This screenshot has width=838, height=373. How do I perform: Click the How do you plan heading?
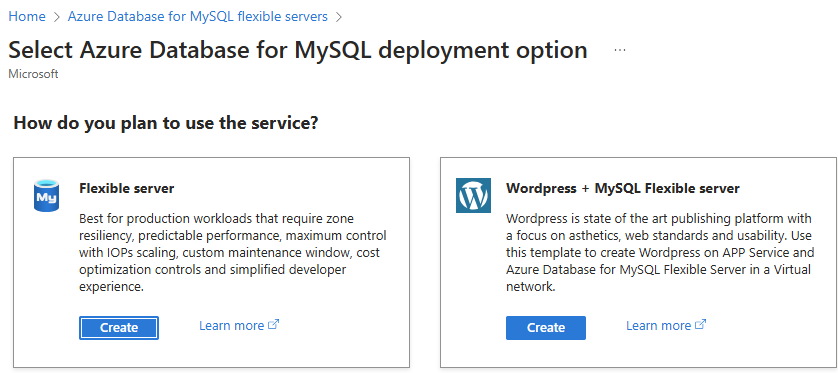coord(166,123)
